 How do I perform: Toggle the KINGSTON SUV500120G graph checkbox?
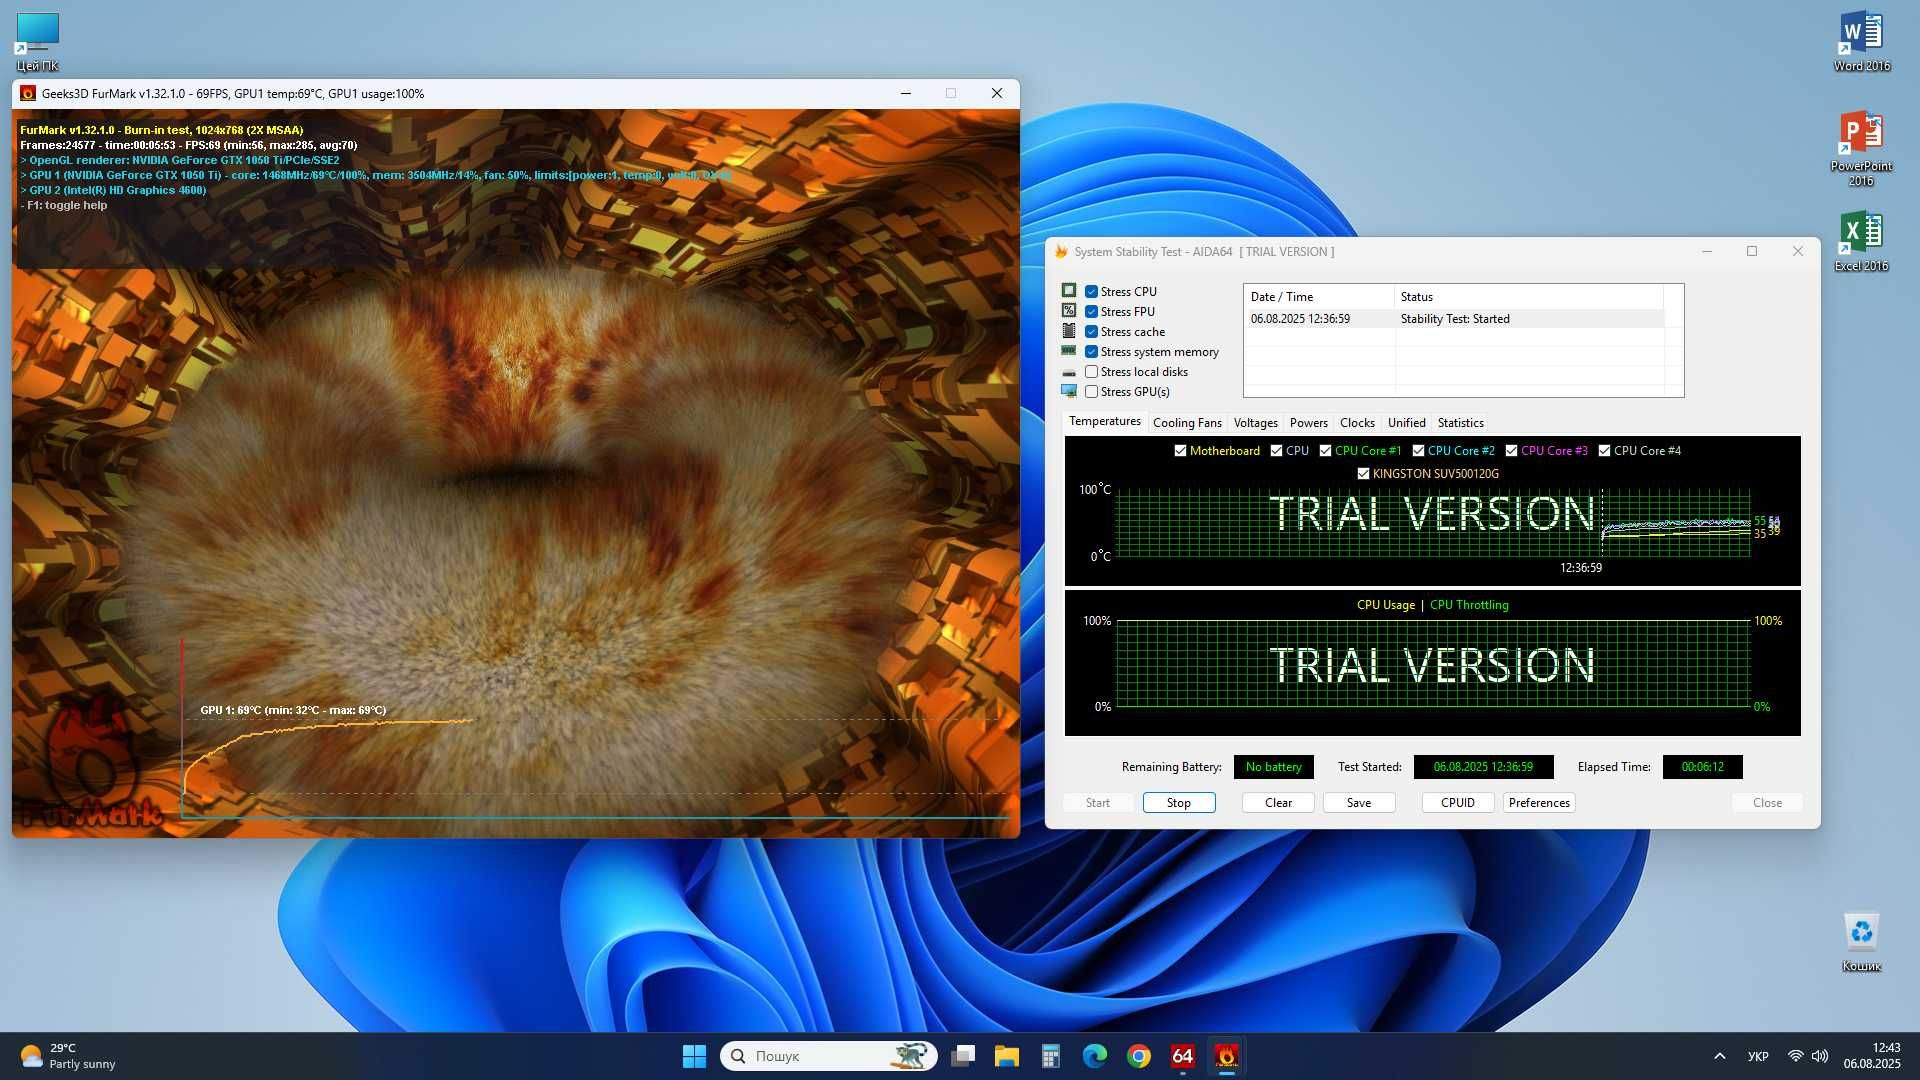(x=1363, y=473)
